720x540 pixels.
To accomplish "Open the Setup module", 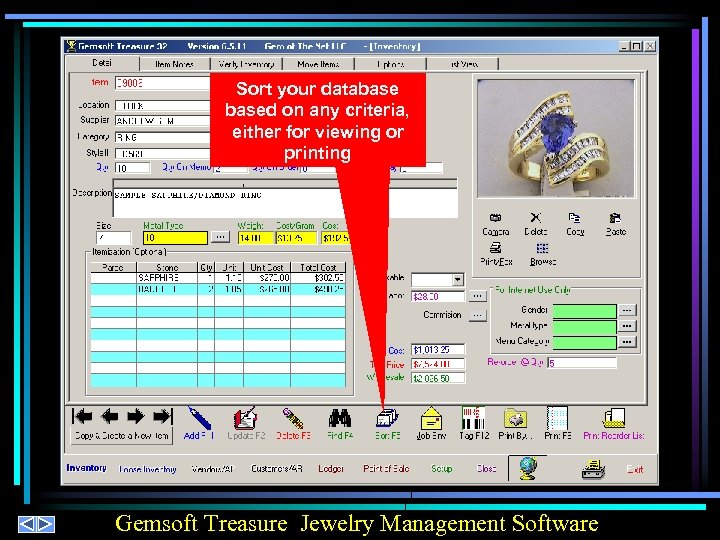I will (x=441, y=469).
